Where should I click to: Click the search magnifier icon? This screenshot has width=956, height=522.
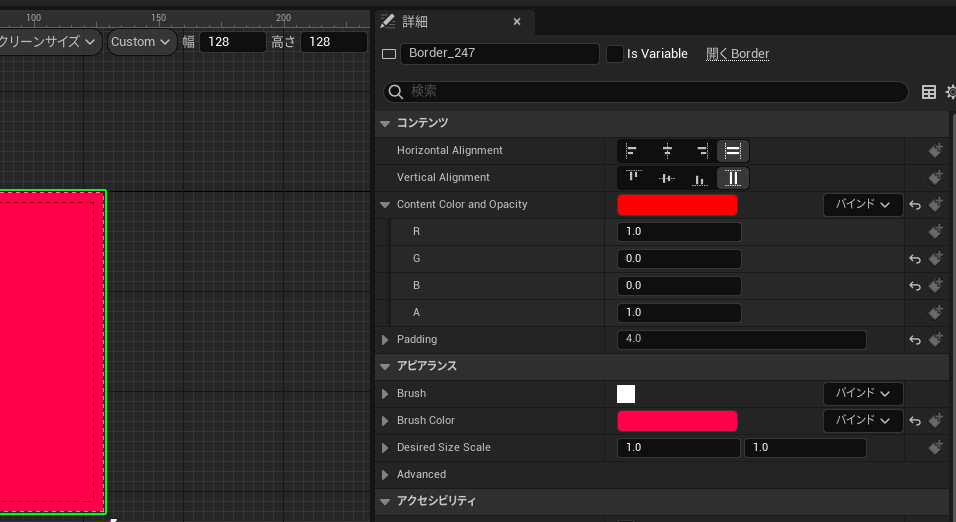396,92
